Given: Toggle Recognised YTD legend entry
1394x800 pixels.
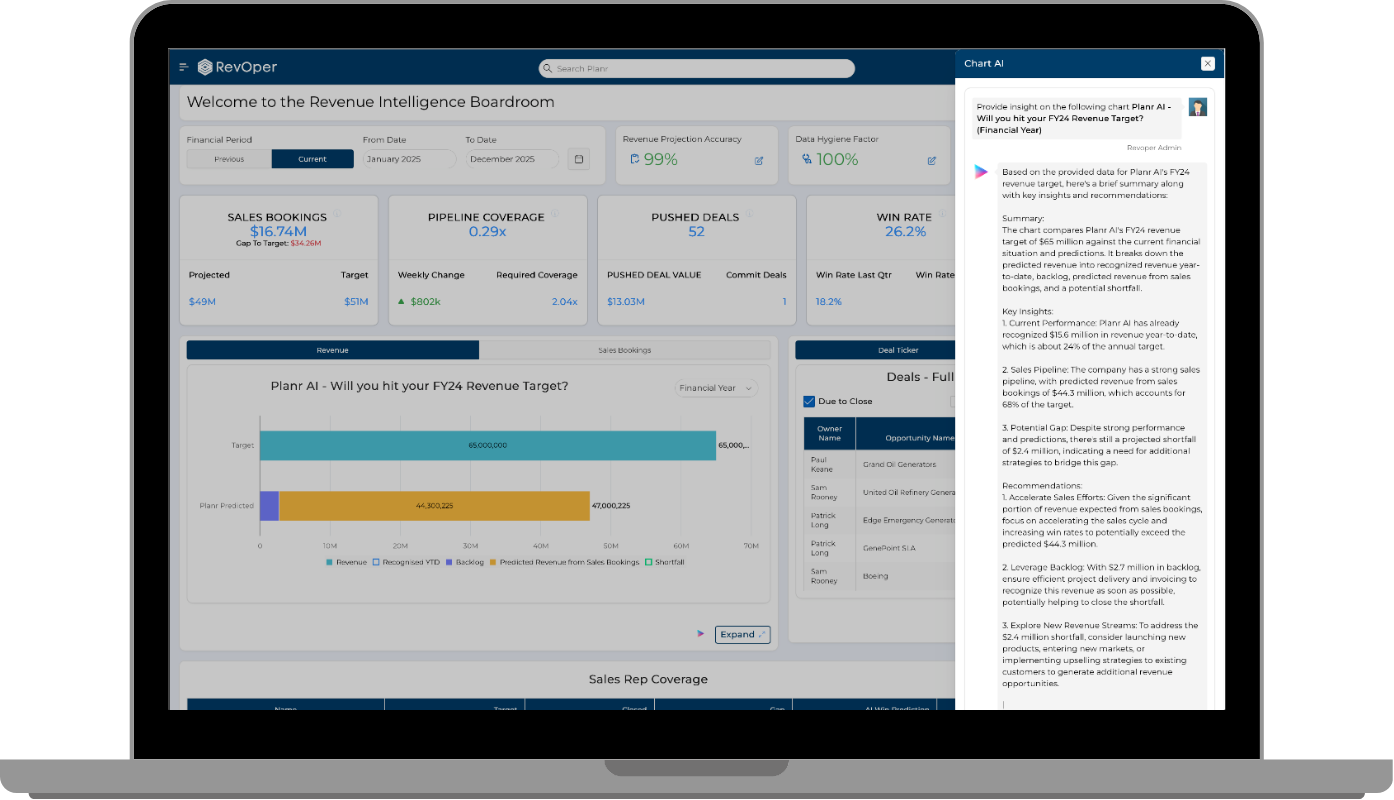Looking at the screenshot, I should point(406,562).
